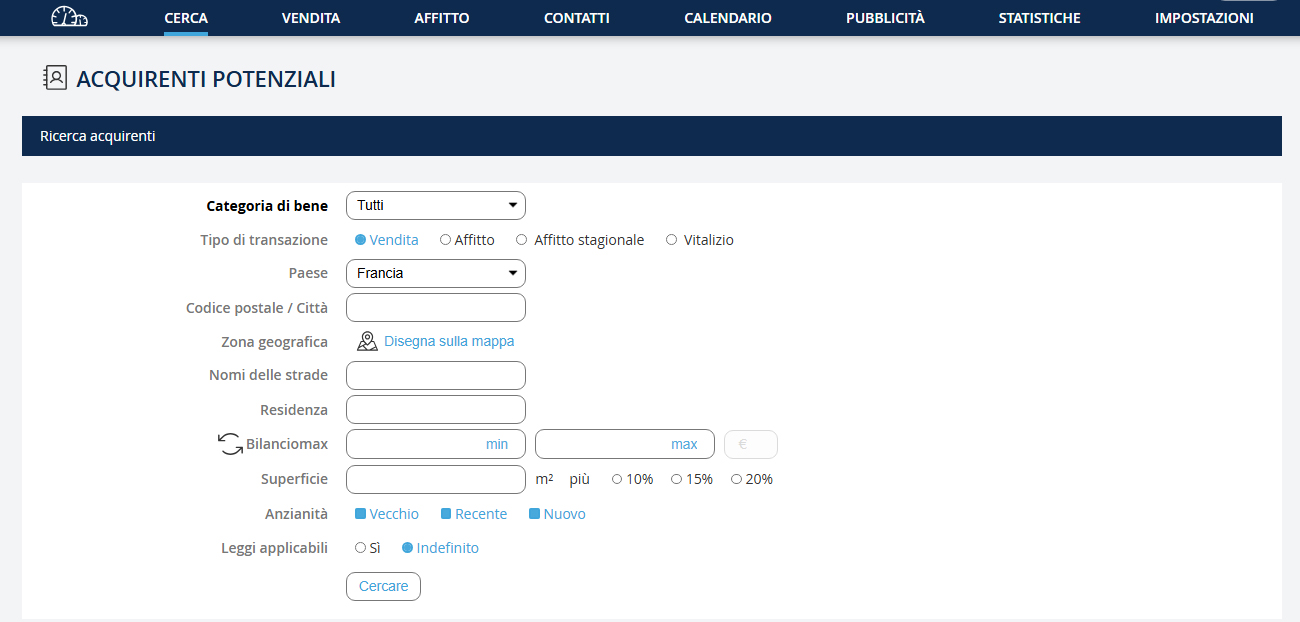The image size is (1300, 622).
Task: Go to the STATISTICHE menu
Action: 1039,18
